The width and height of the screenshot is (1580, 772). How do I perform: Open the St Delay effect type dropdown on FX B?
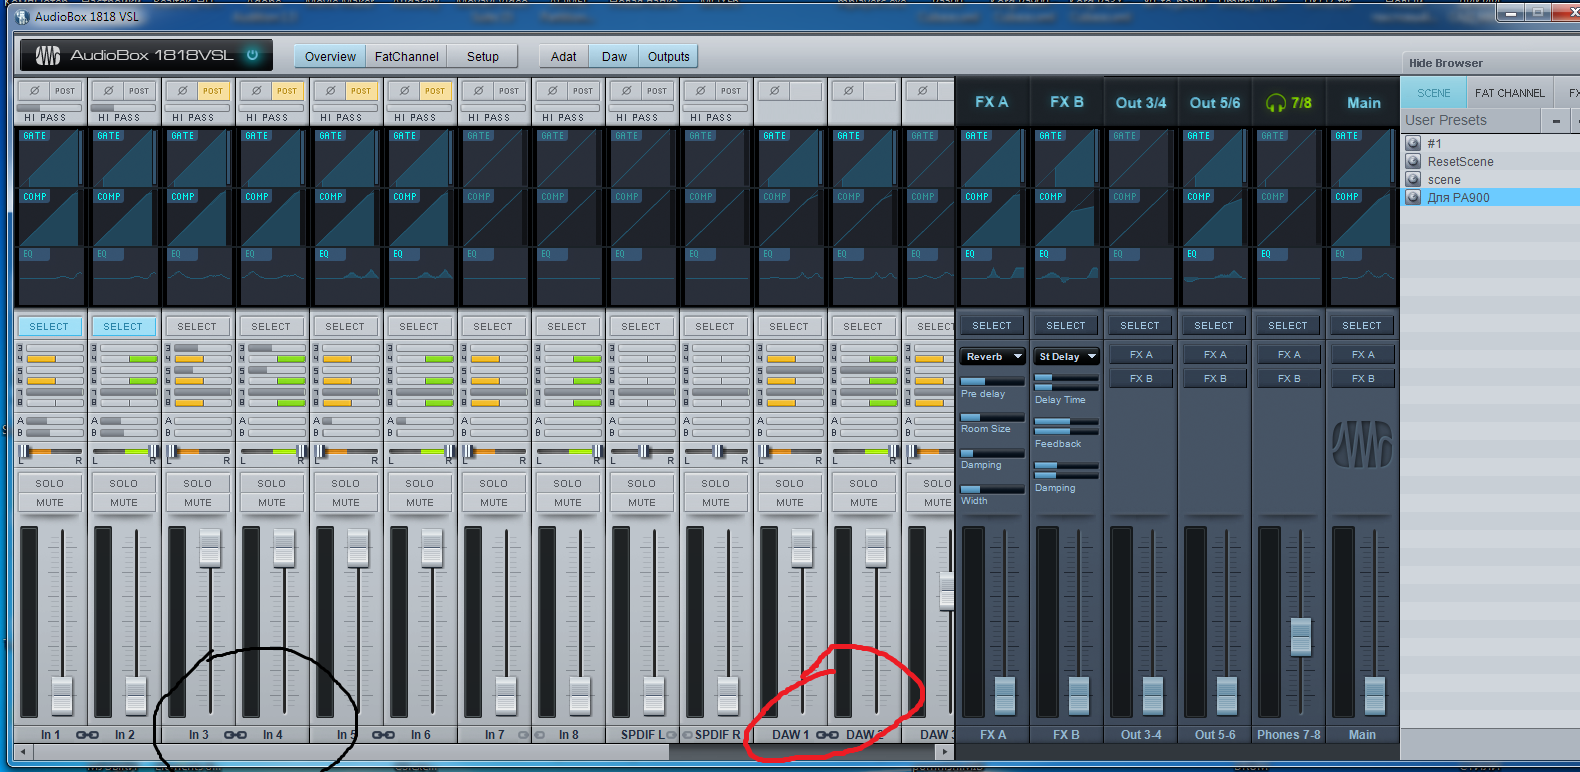[x=1067, y=356]
